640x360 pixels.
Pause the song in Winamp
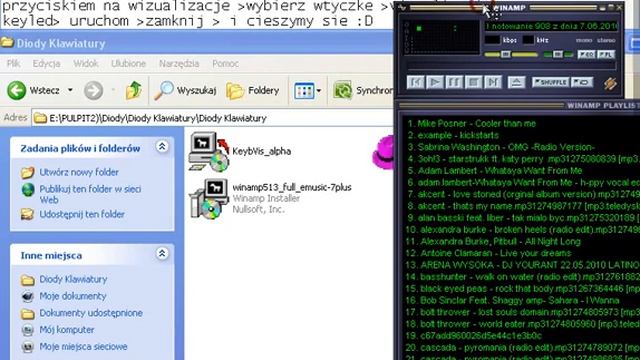(x=454, y=82)
